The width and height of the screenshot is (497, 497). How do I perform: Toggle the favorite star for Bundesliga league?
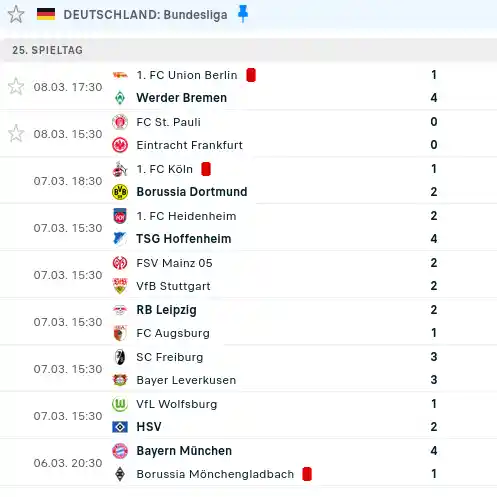[16, 15]
